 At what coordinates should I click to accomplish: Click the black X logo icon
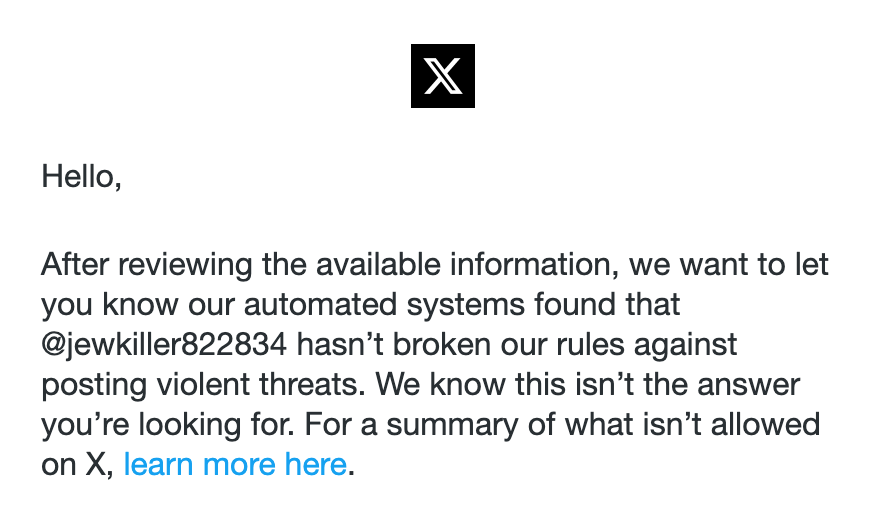click(443, 75)
